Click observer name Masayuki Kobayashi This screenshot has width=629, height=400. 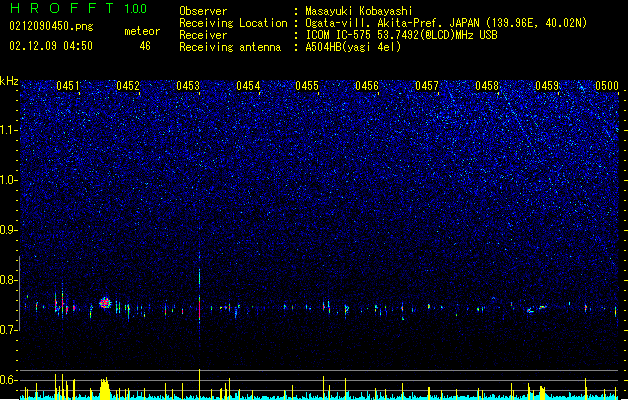click(x=359, y=11)
